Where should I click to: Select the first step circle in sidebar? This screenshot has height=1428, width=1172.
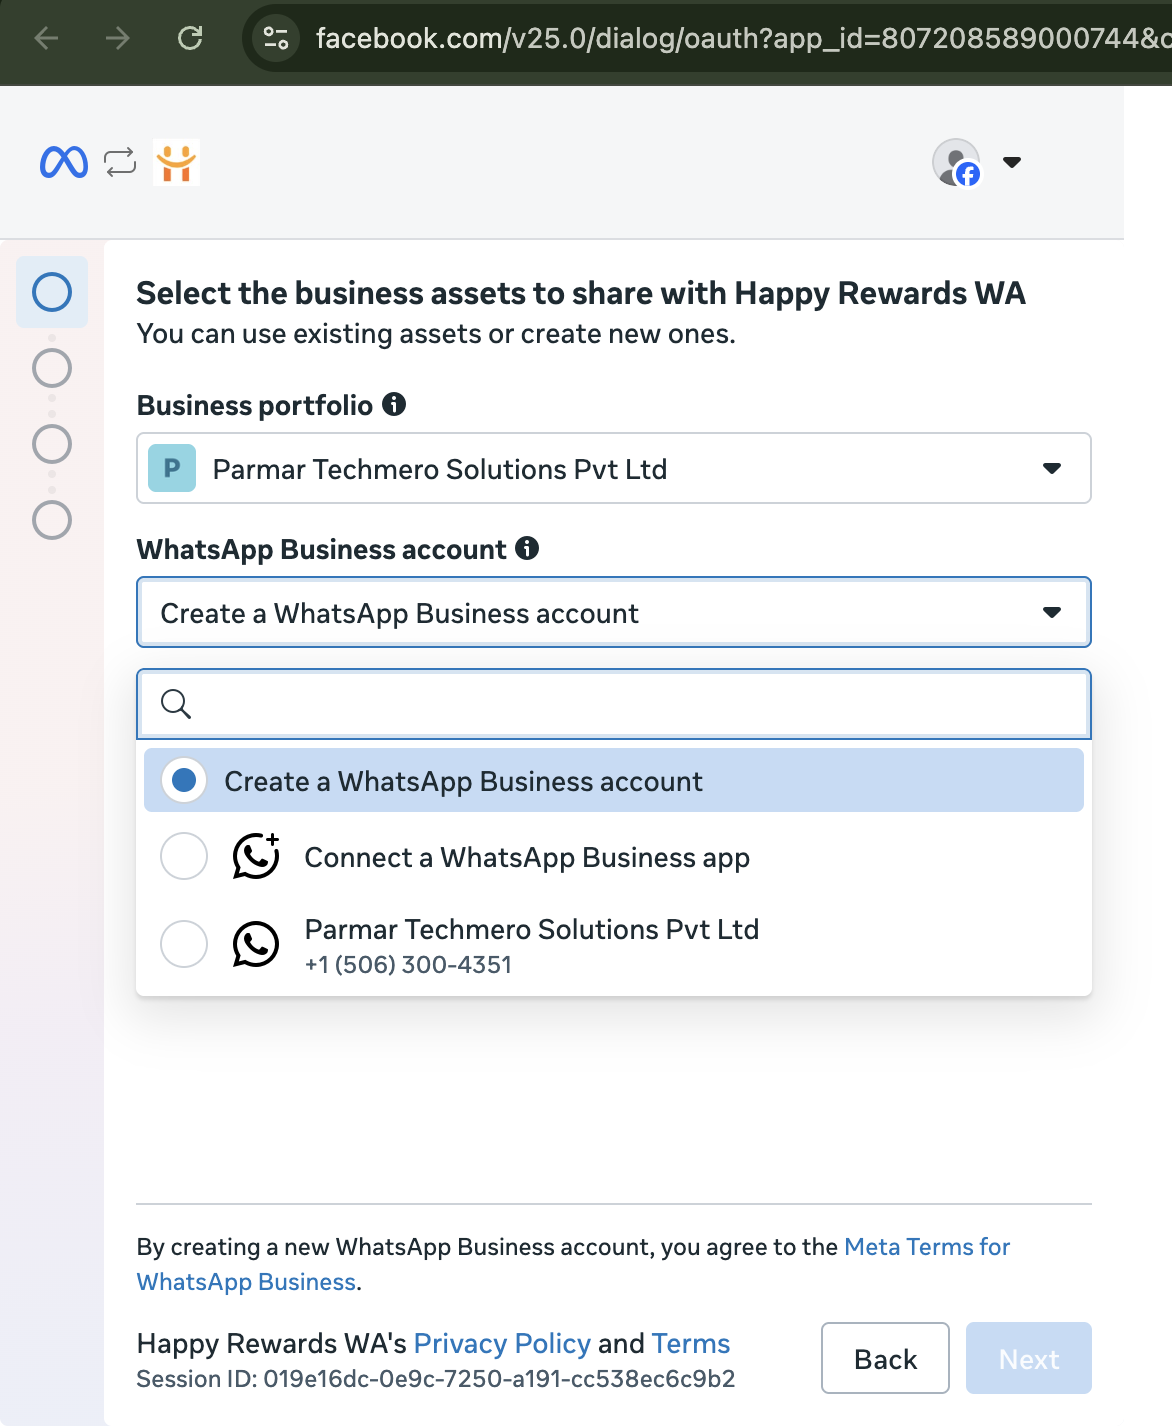point(52,292)
